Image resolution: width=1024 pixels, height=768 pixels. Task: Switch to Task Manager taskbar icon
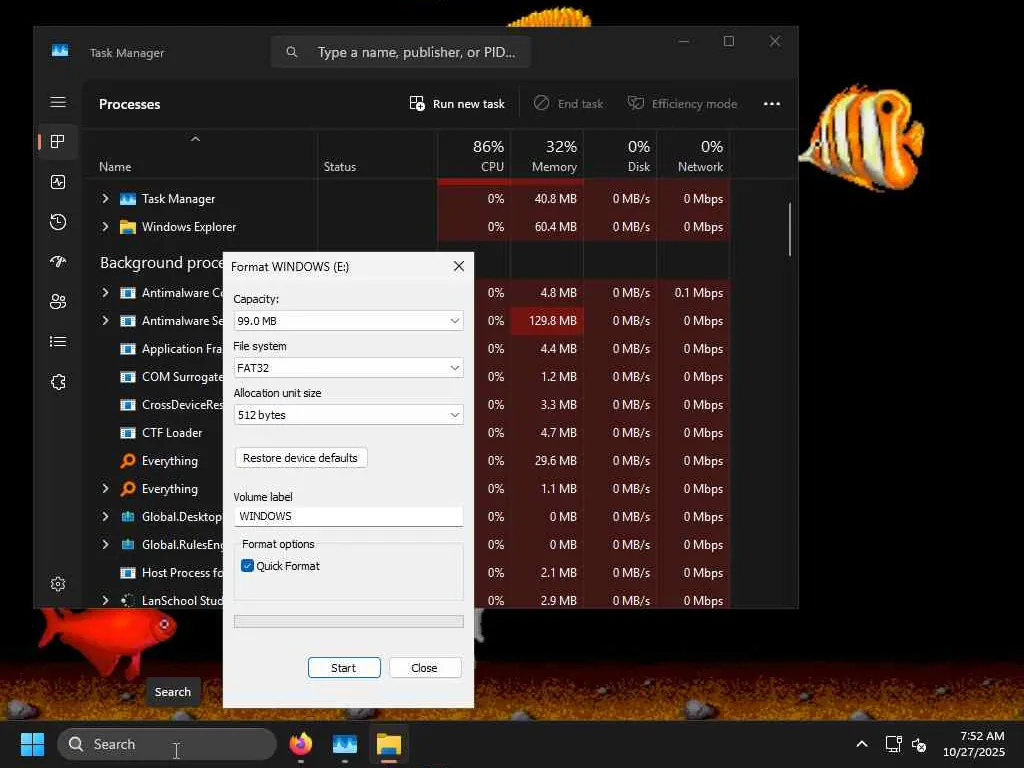[345, 744]
